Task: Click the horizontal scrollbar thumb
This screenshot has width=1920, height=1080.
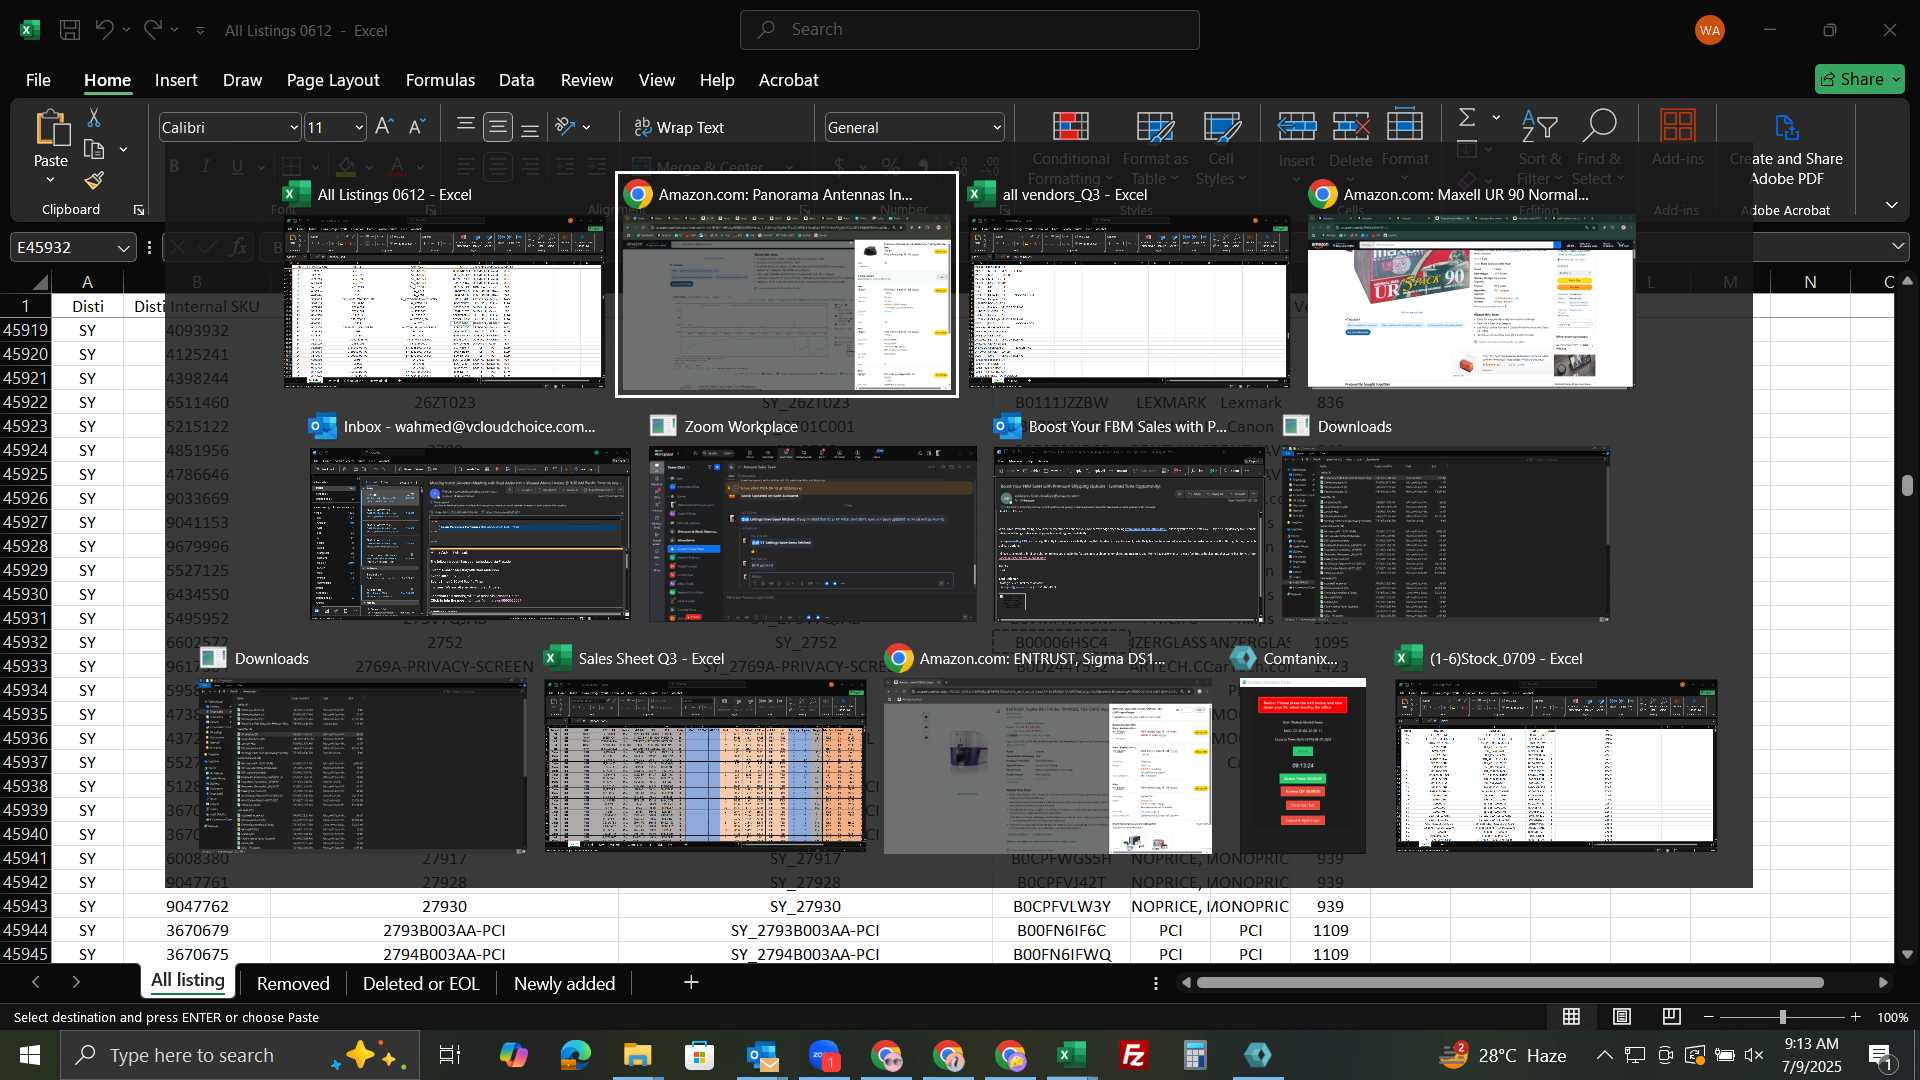Action: click(1510, 983)
